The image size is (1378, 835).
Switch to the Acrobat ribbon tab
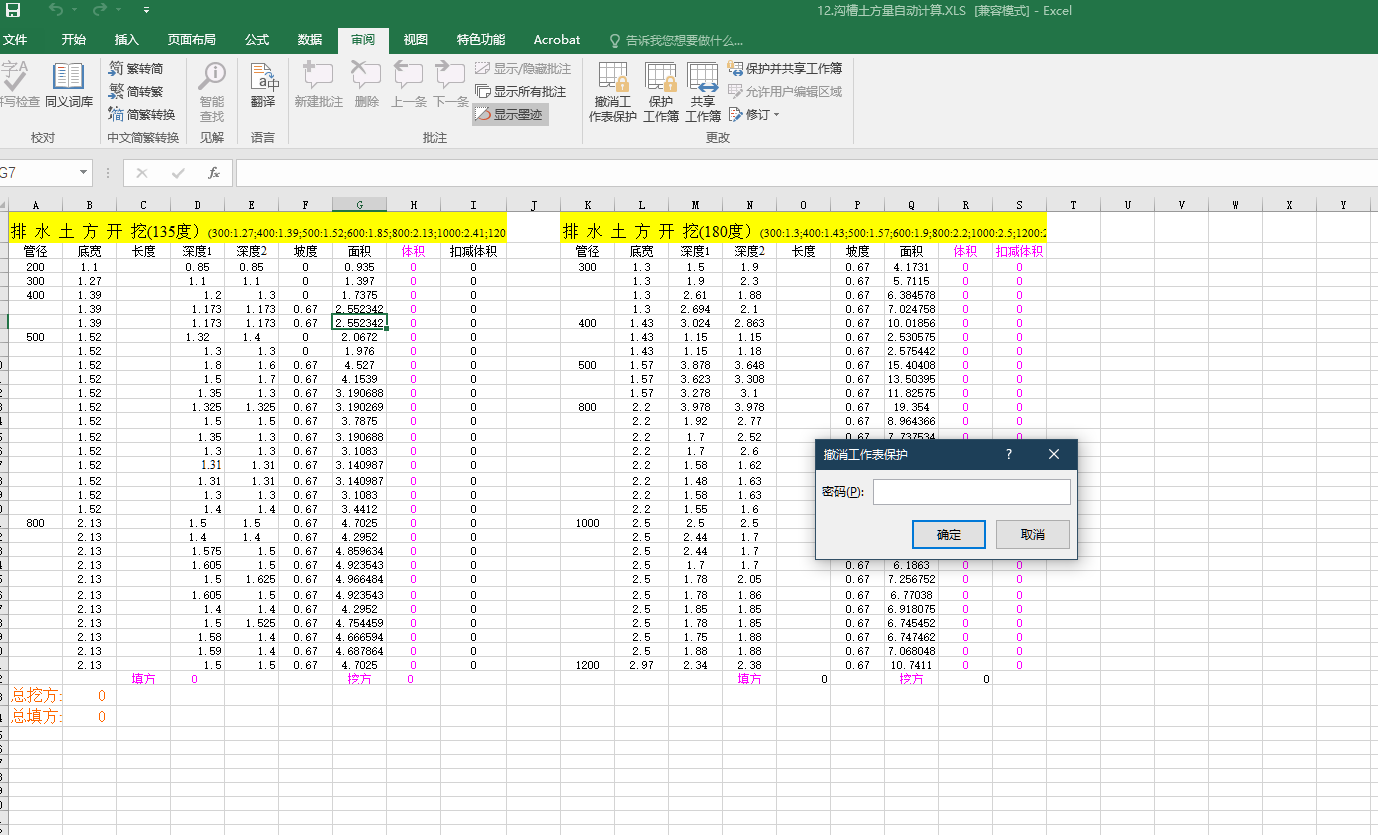[557, 40]
